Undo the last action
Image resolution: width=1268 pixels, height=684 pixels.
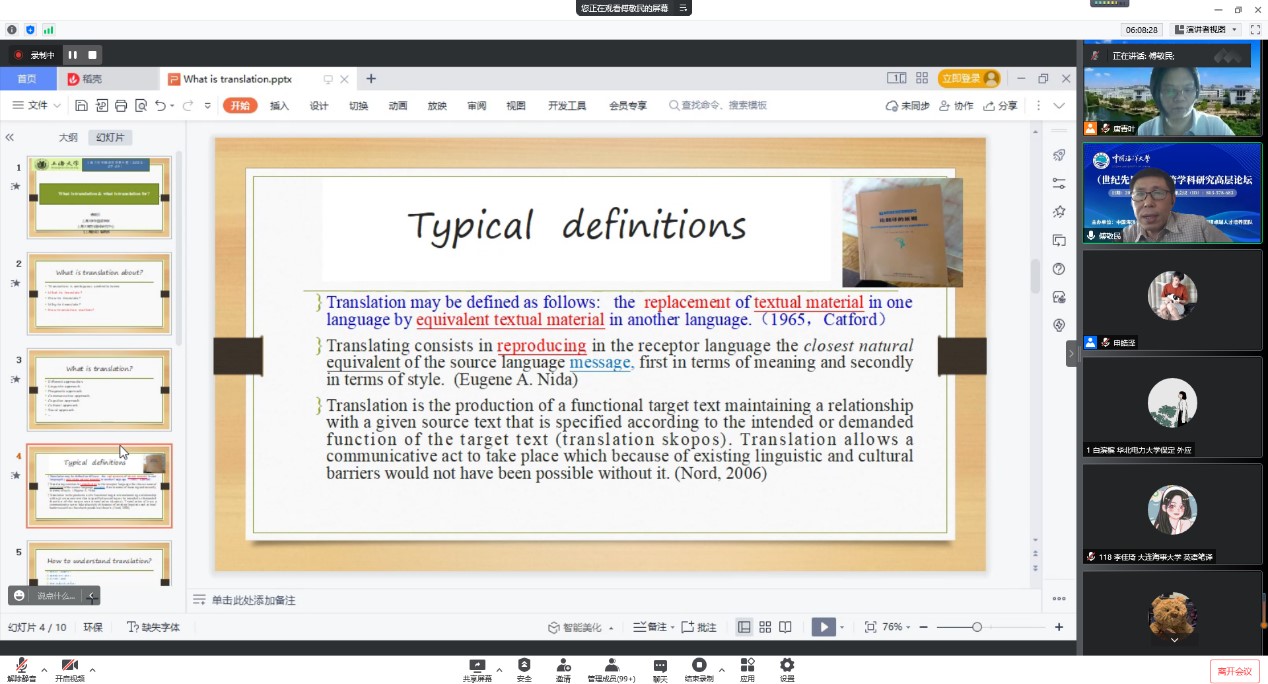161,106
